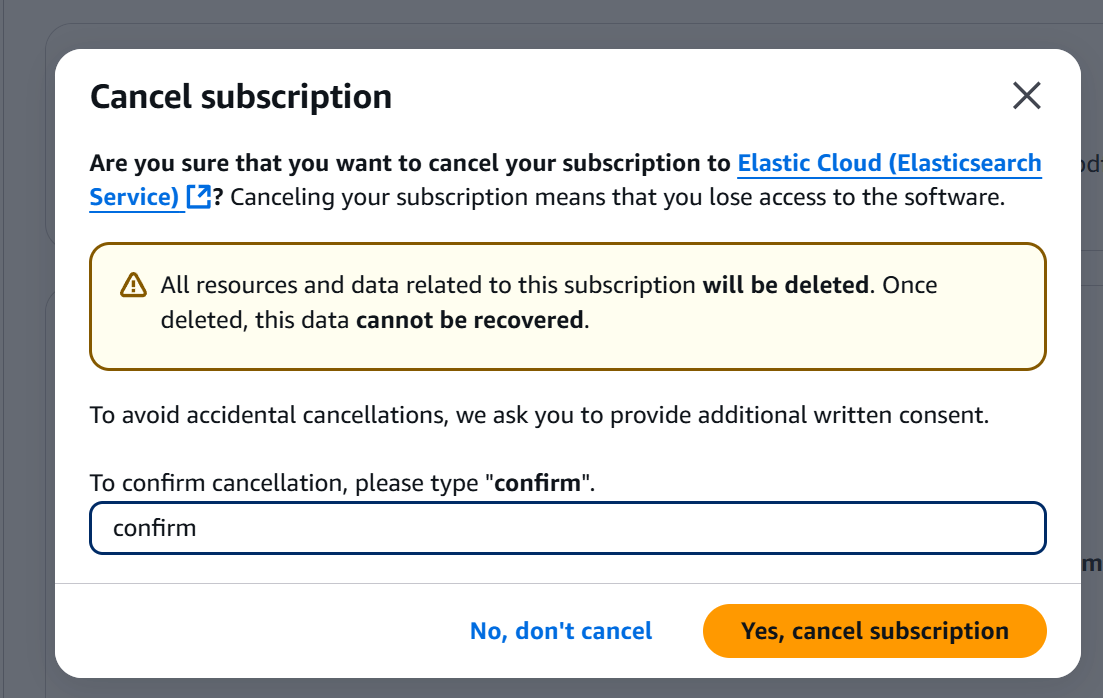This screenshot has height=698, width=1103.
Task: Click the "No, don't cancel" button
Action: pos(561,631)
